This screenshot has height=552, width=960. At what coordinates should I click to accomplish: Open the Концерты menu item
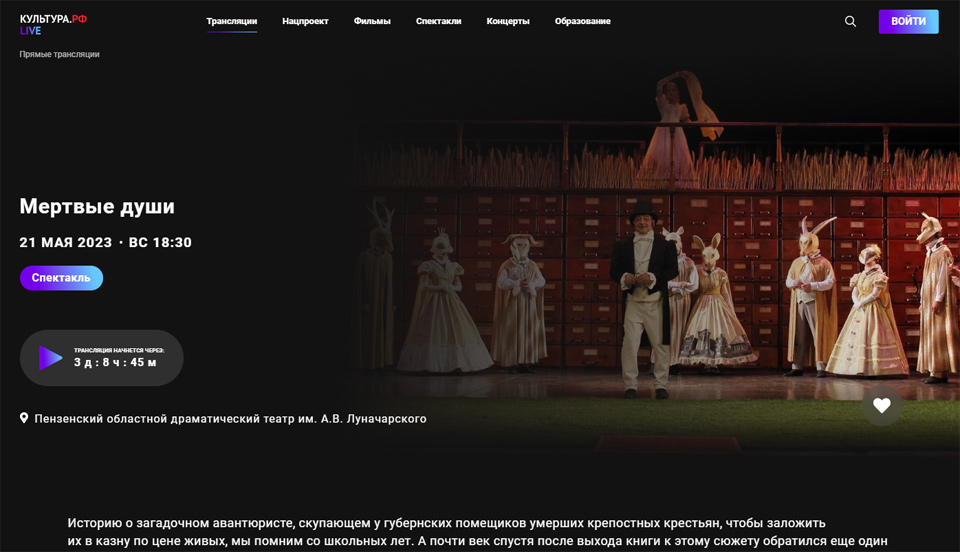pyautogui.click(x=508, y=21)
